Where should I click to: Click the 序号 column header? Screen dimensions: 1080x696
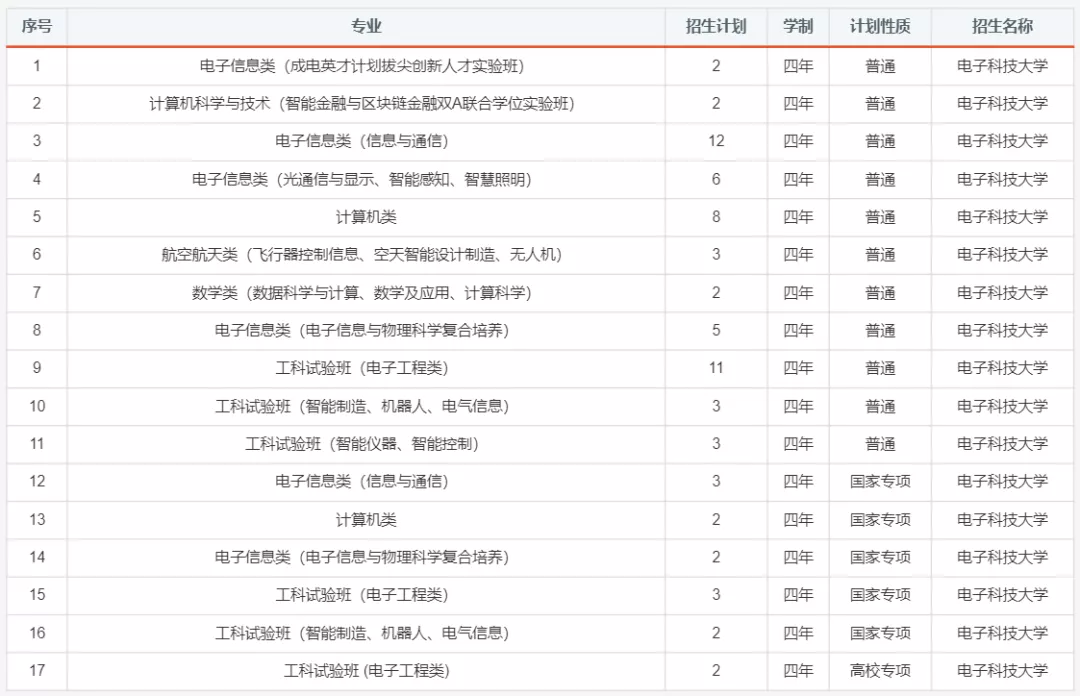point(34,27)
